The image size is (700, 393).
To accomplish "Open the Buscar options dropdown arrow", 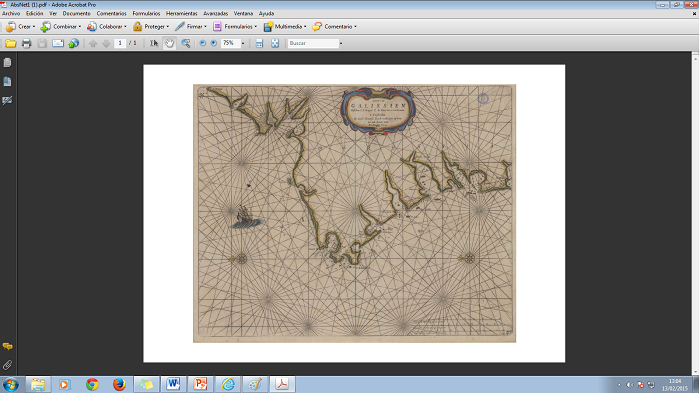I will 341,43.
